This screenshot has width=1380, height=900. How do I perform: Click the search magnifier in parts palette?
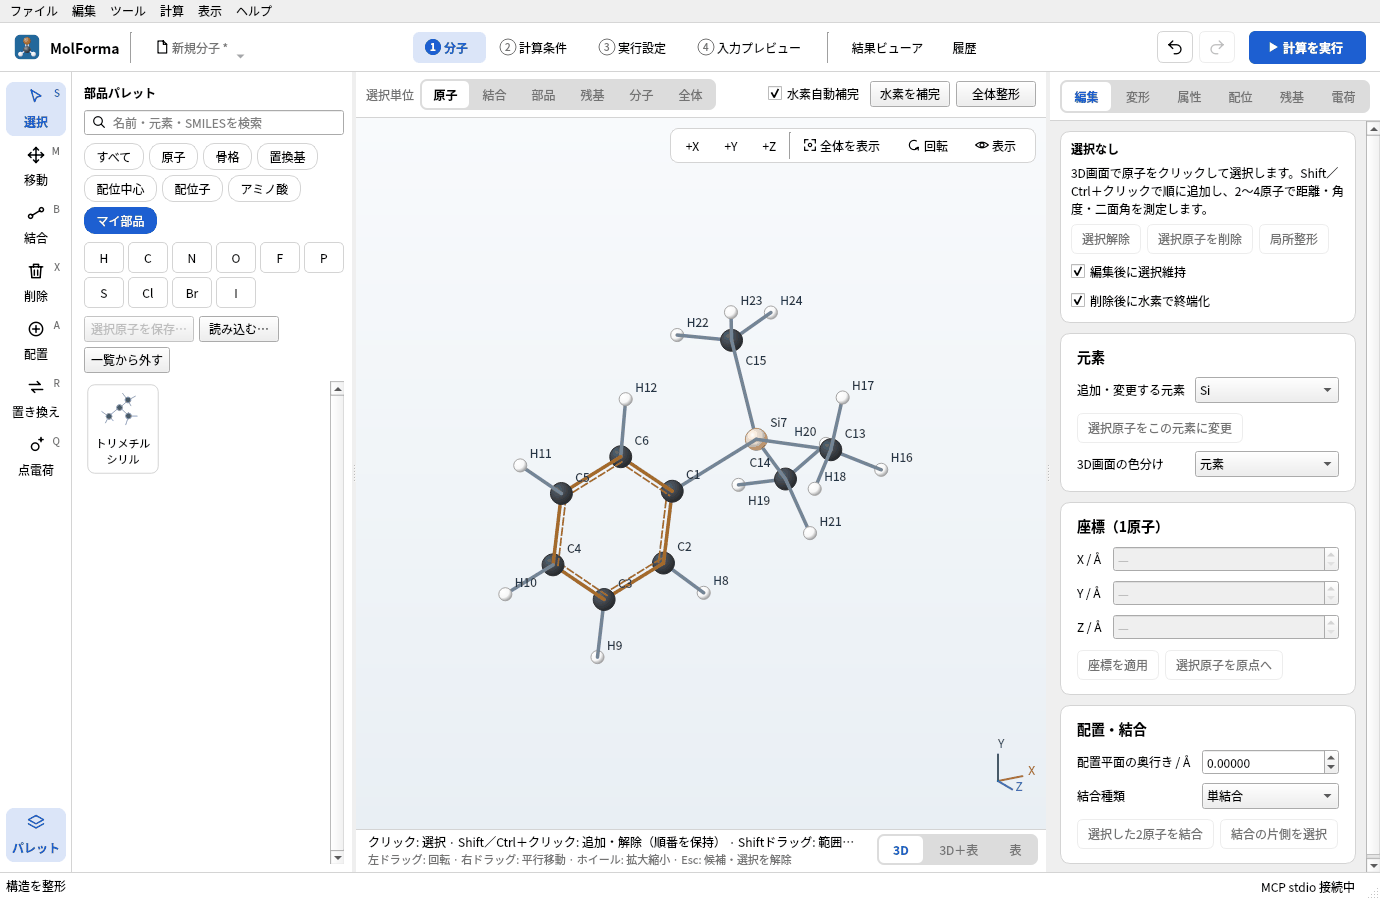click(99, 123)
